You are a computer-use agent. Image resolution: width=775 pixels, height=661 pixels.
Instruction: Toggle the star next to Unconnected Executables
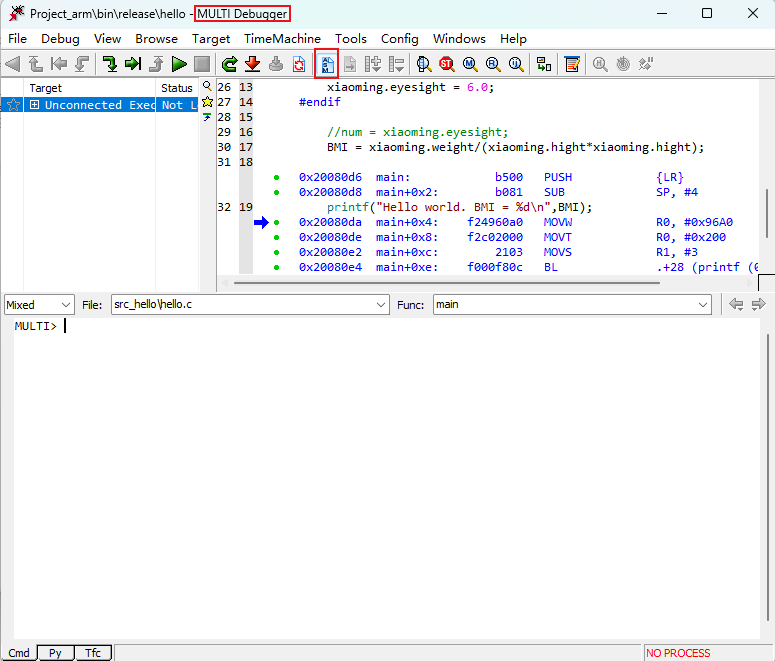[13, 105]
